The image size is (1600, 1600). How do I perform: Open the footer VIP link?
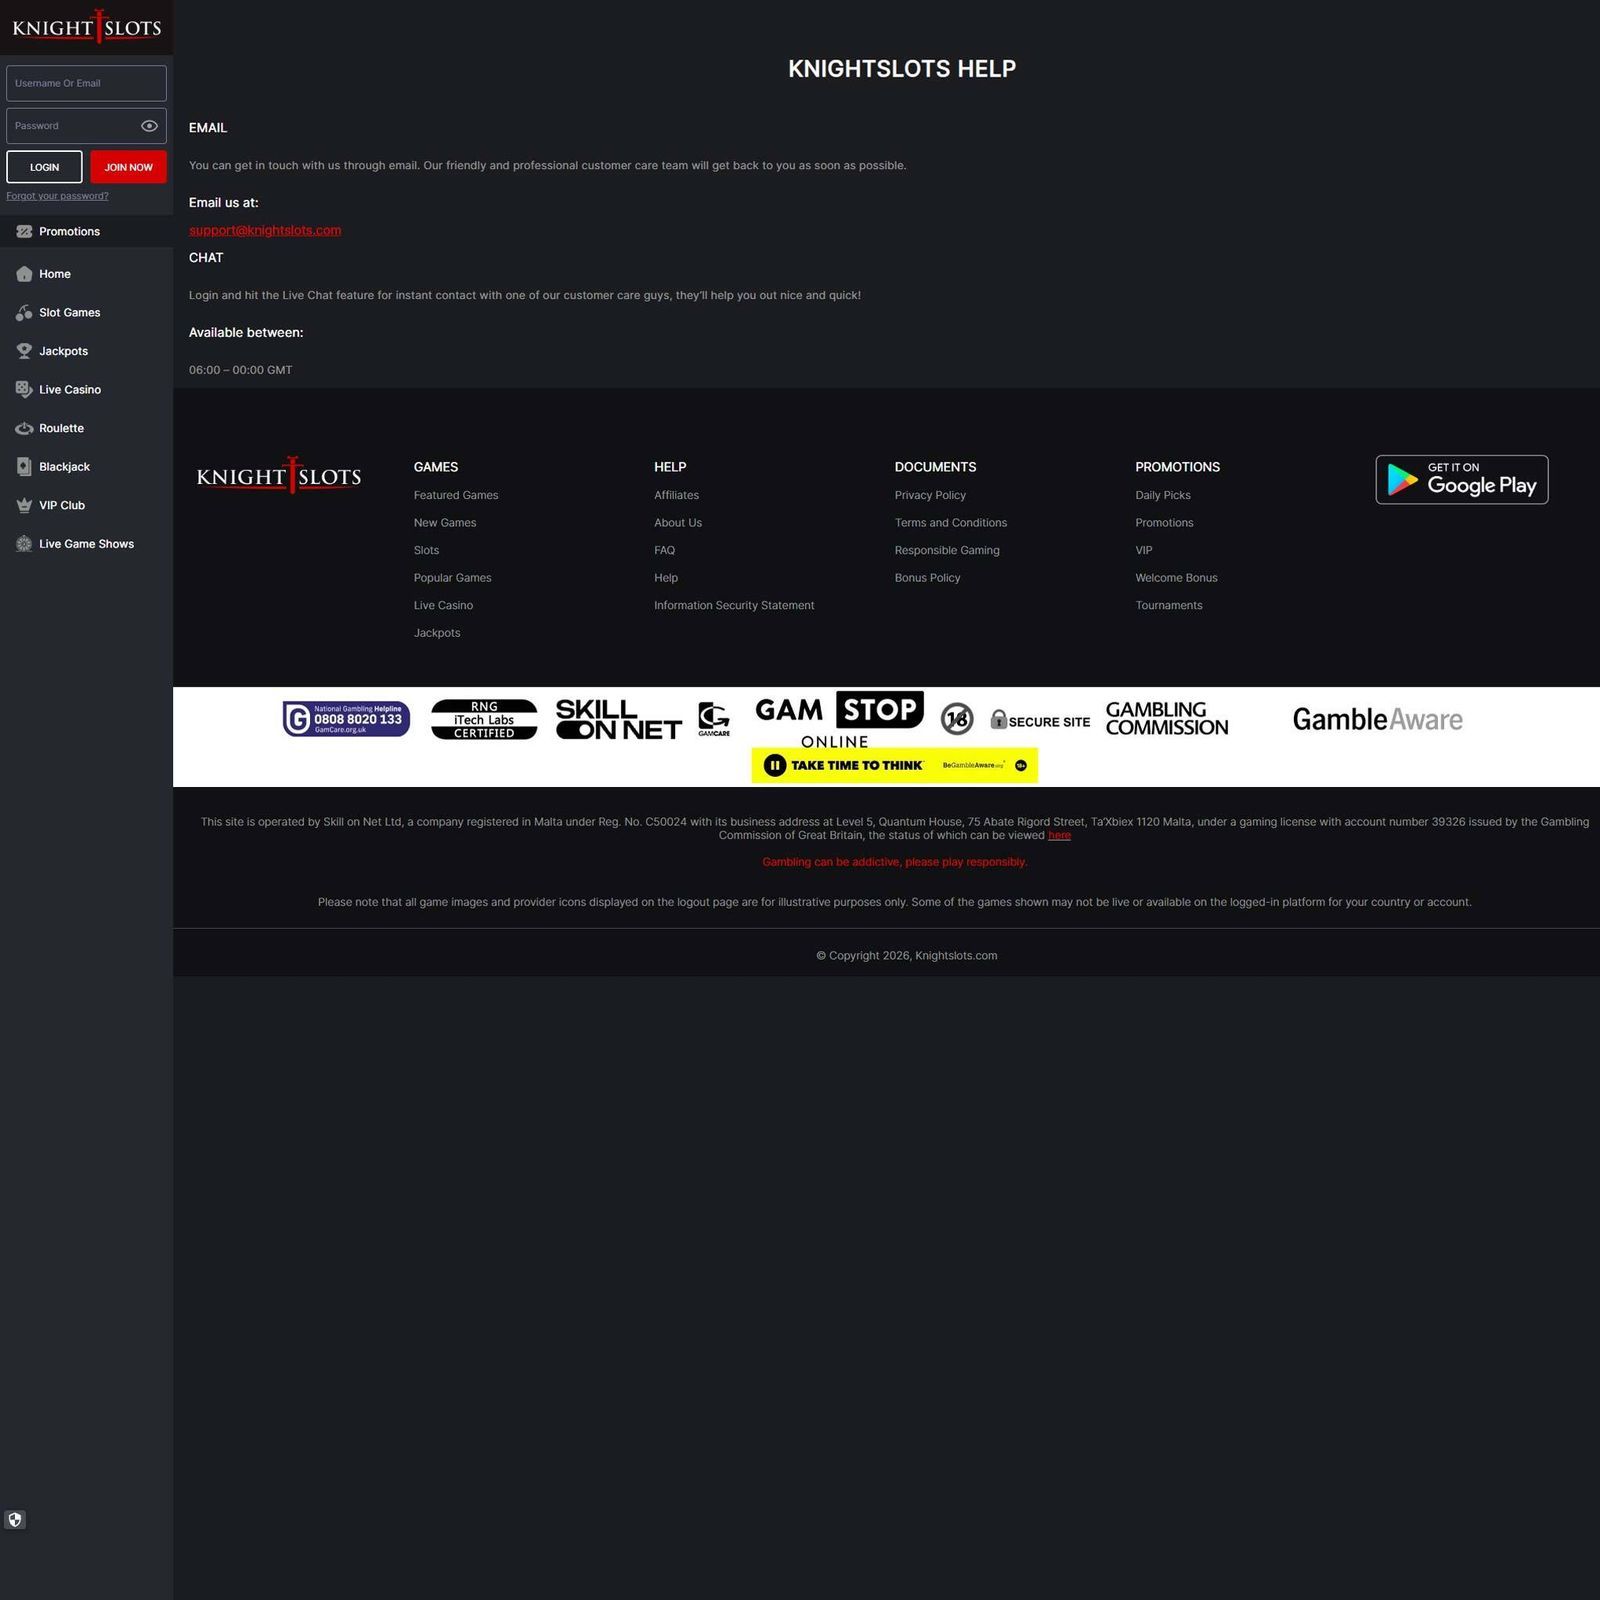pyautogui.click(x=1144, y=550)
